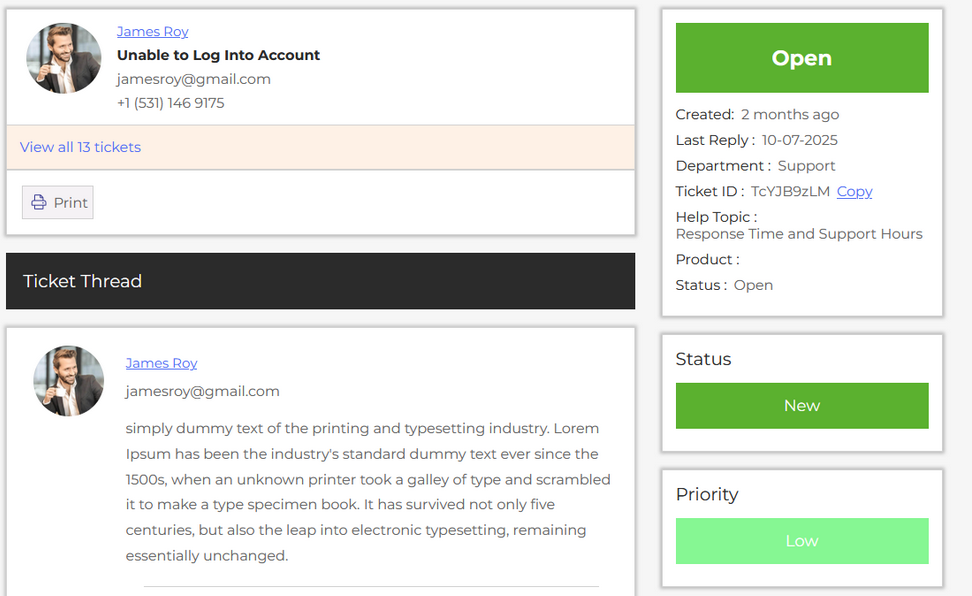Image resolution: width=972 pixels, height=596 pixels.
Task: Click the Support department value
Action: [806, 166]
